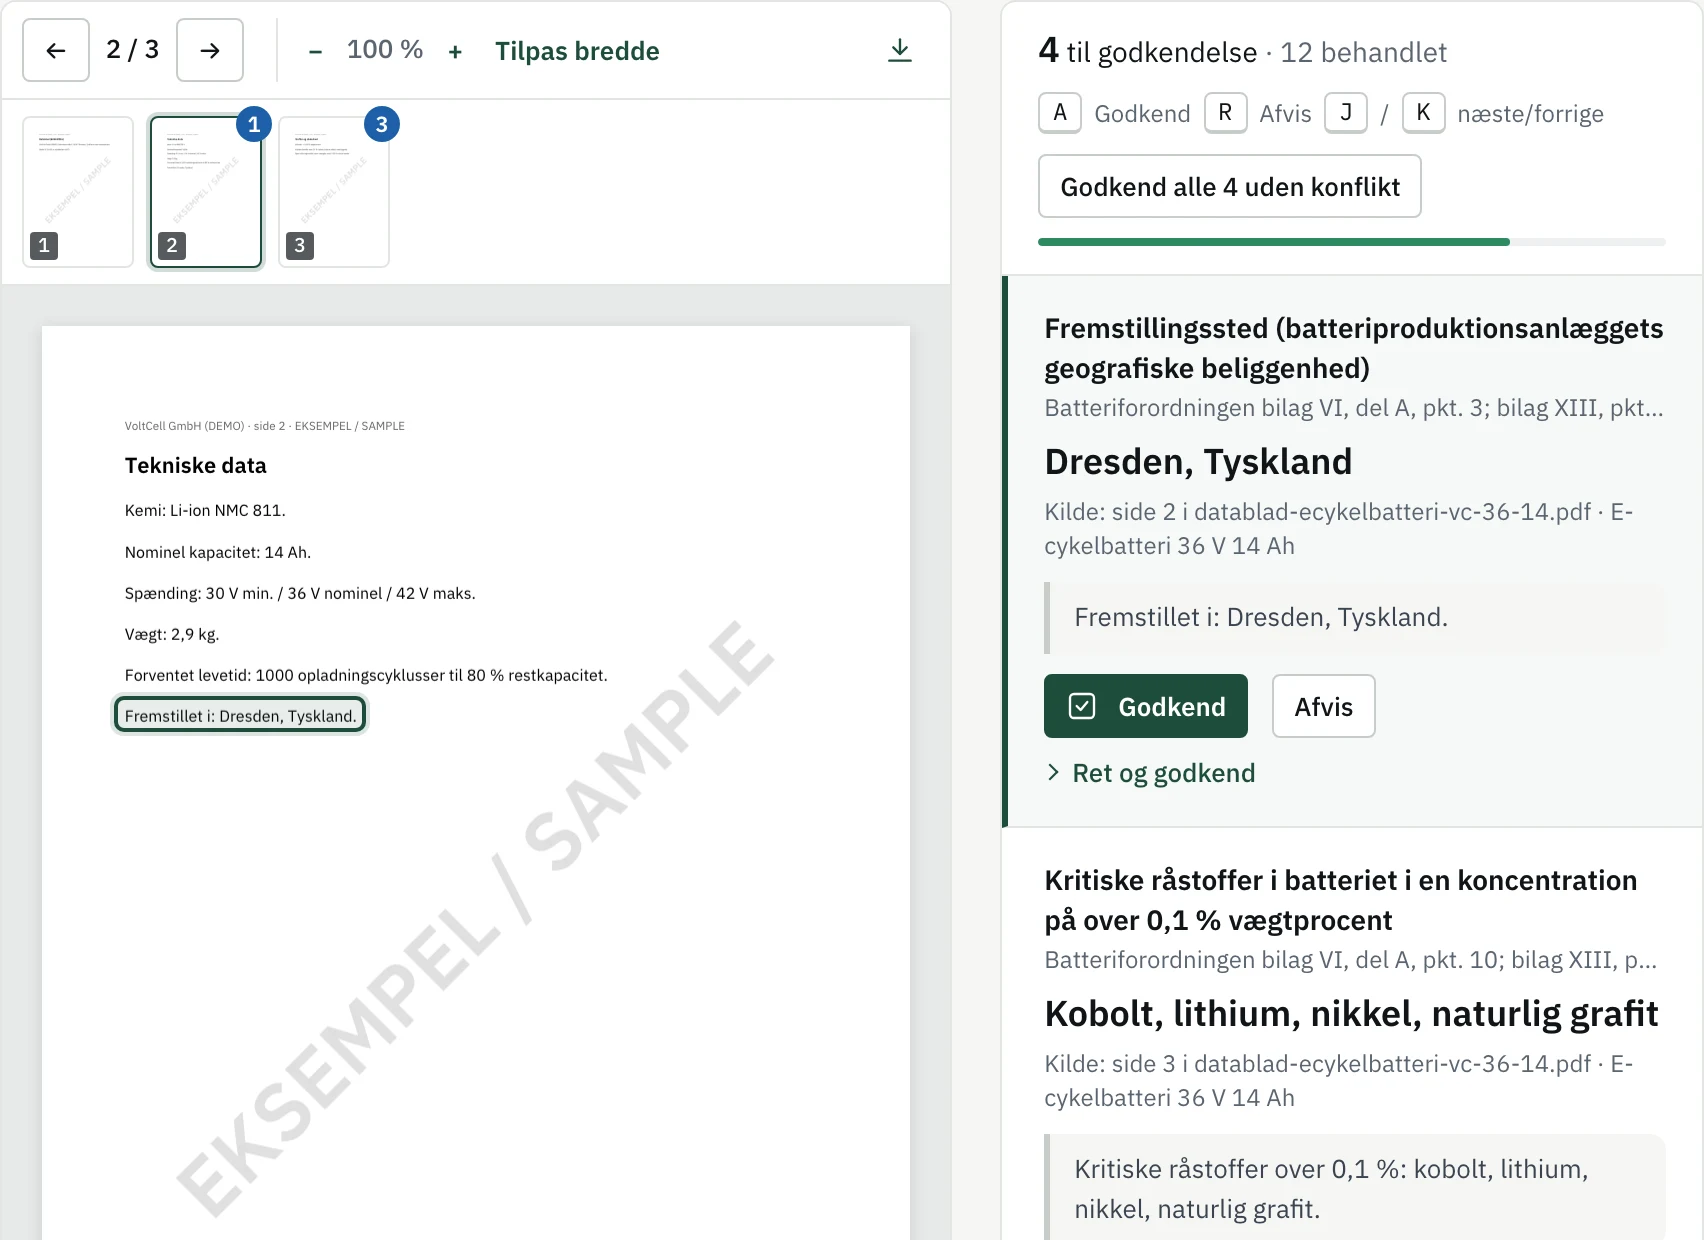Click the Spænding line in the document

pyautogui.click(x=300, y=593)
